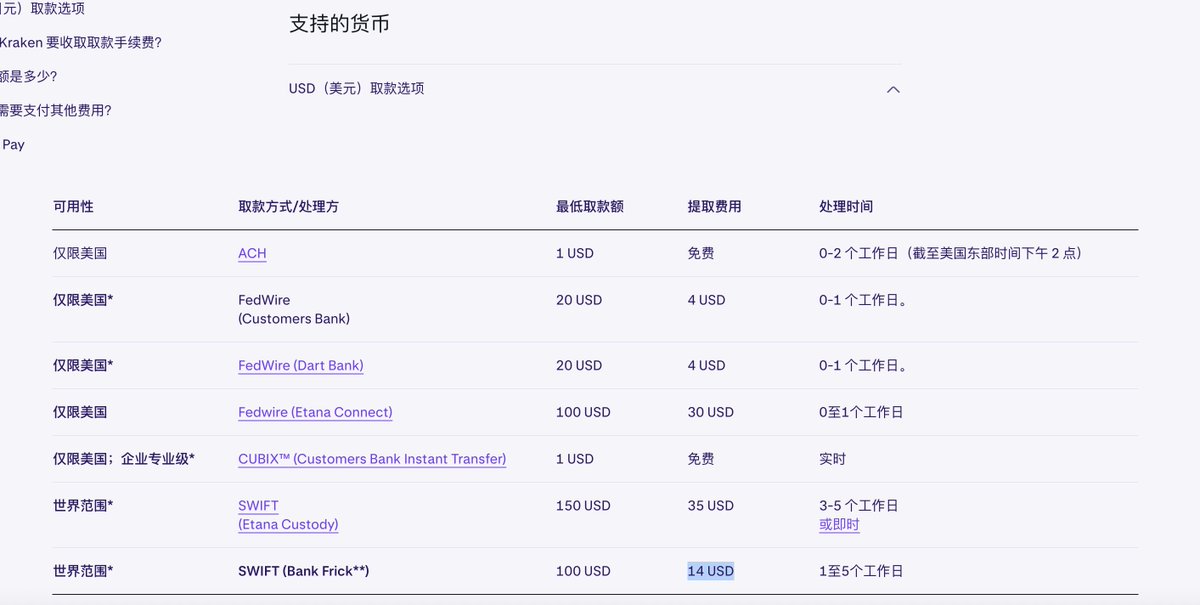Open sidebar link 需要支付其他费用?
Screen dimensions: 1200x605
pos(56,110)
